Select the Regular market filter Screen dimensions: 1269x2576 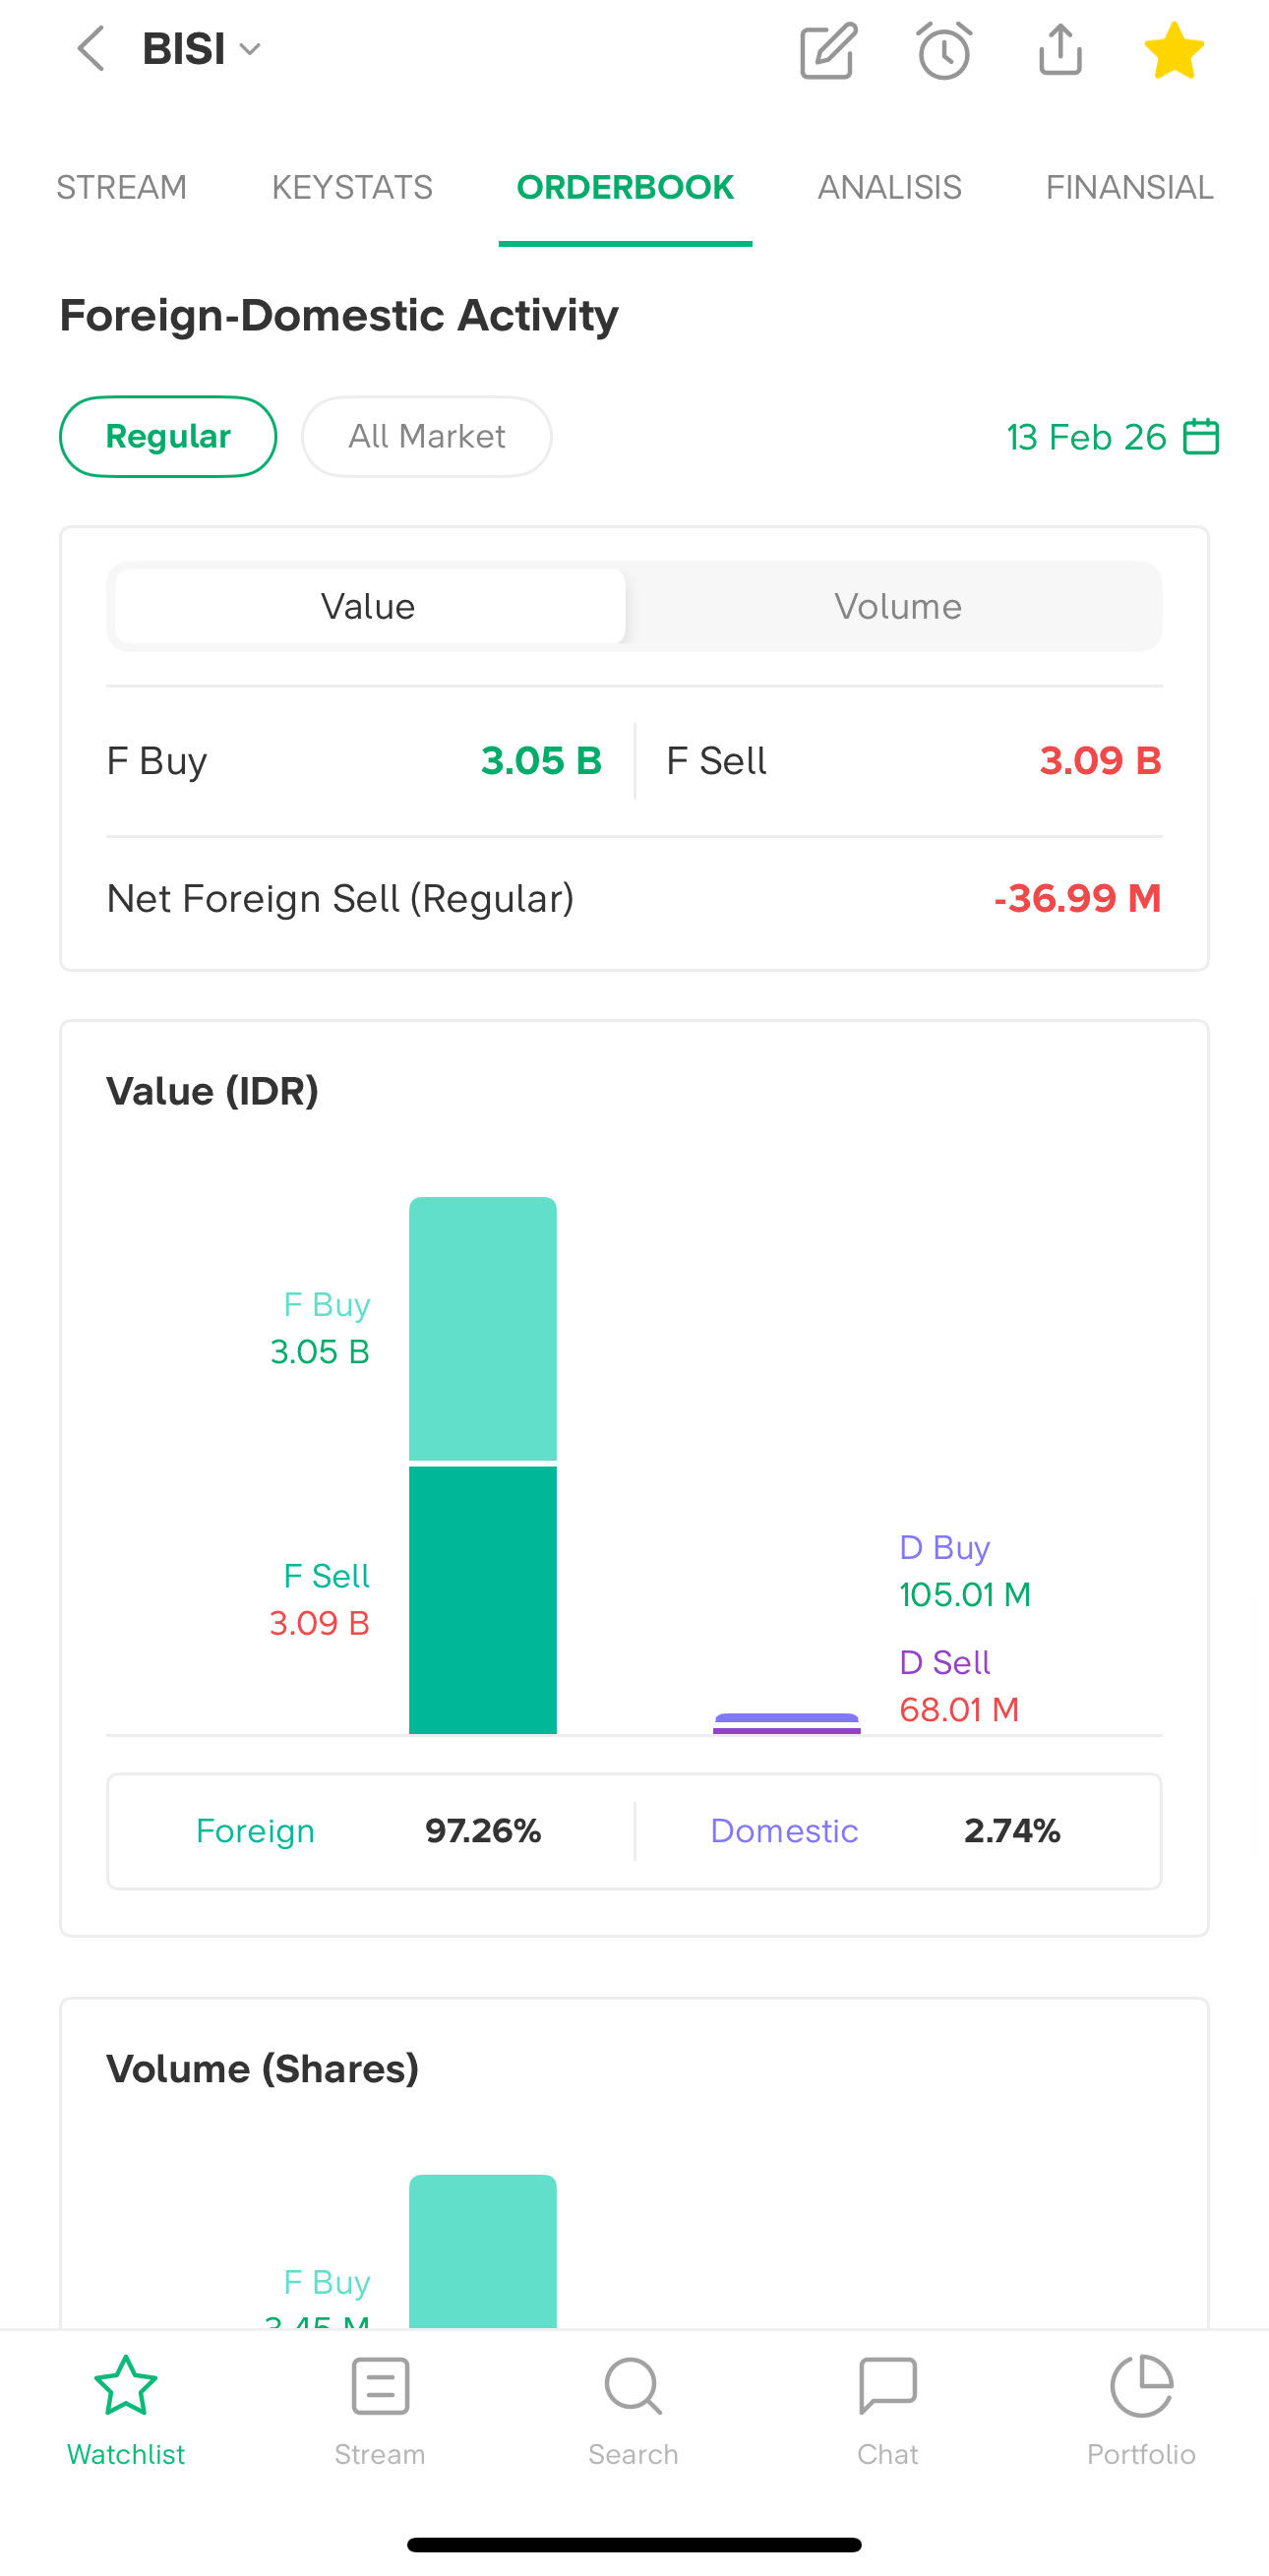point(168,437)
